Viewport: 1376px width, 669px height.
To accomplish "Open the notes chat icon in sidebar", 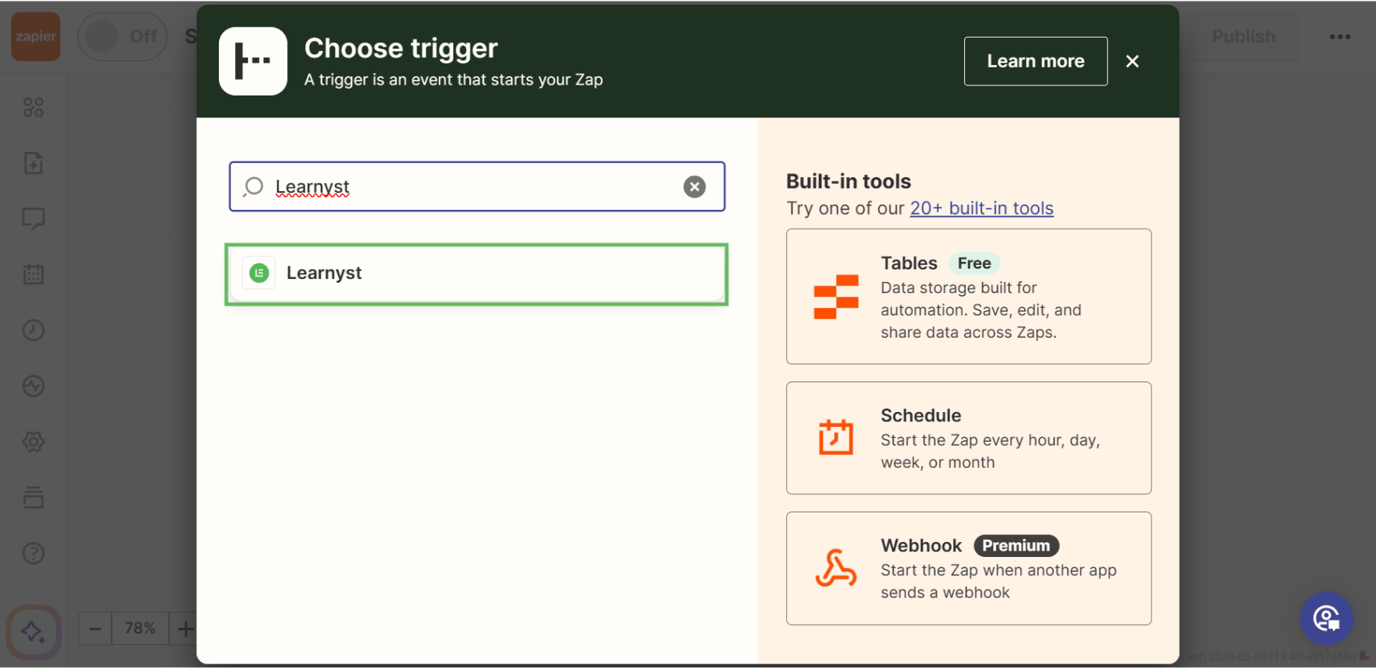I will pyautogui.click(x=33, y=218).
